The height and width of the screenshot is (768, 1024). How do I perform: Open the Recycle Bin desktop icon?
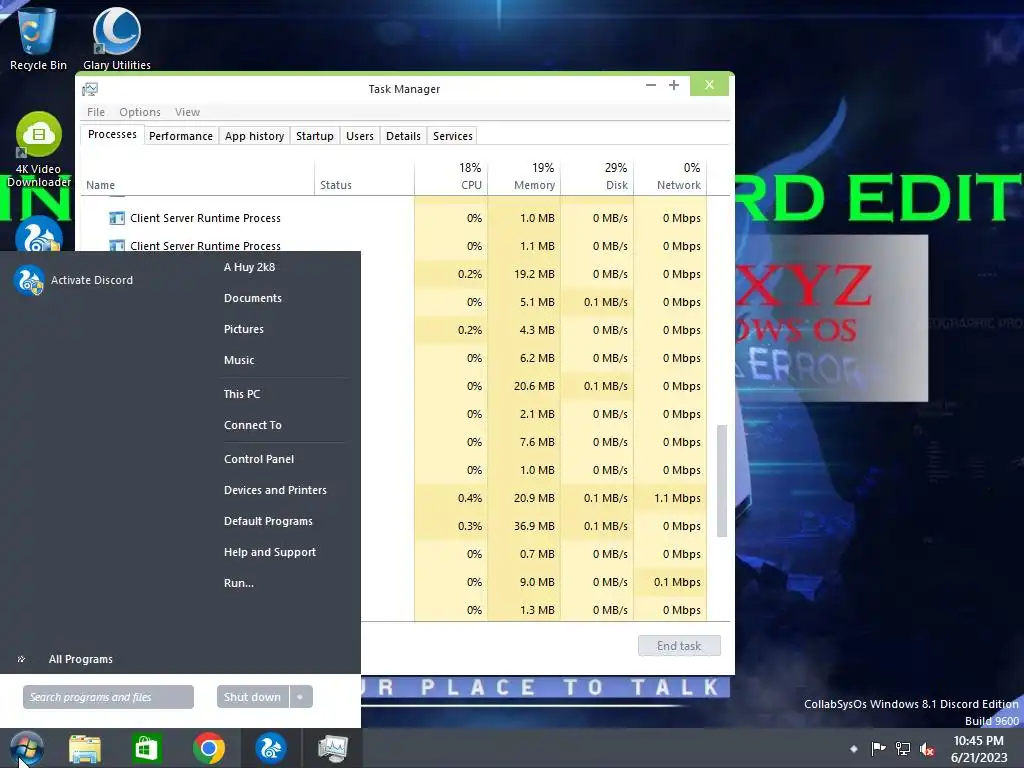point(38,37)
